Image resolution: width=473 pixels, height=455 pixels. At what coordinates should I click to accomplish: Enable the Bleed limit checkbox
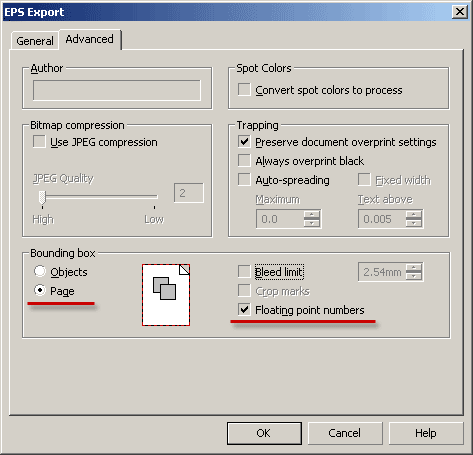pyautogui.click(x=244, y=271)
